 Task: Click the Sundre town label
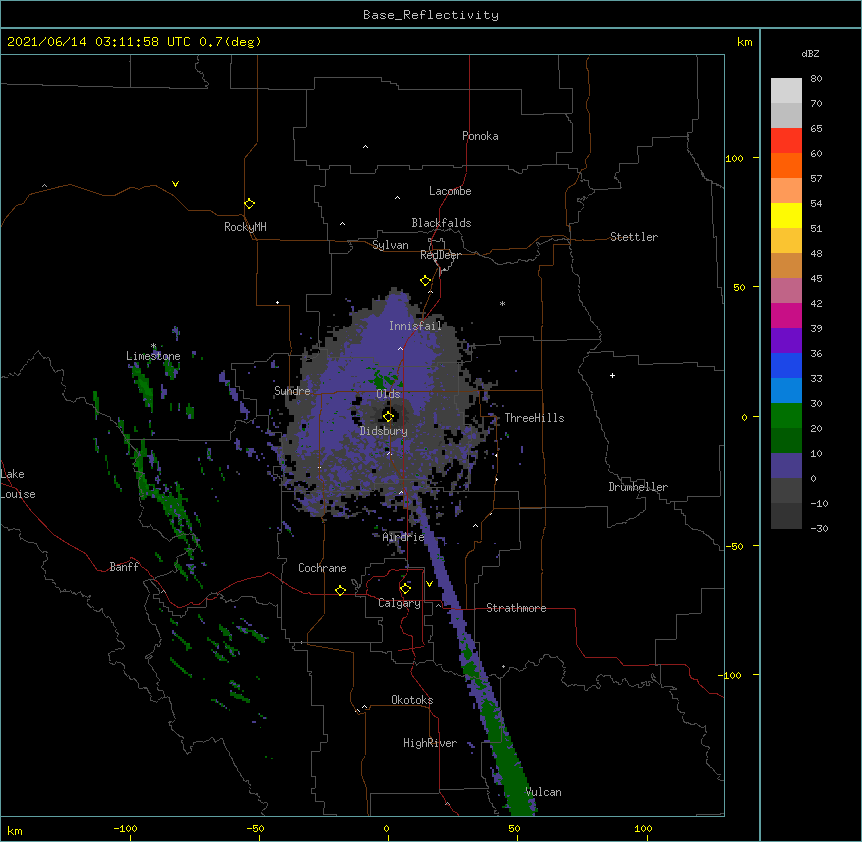(x=292, y=391)
